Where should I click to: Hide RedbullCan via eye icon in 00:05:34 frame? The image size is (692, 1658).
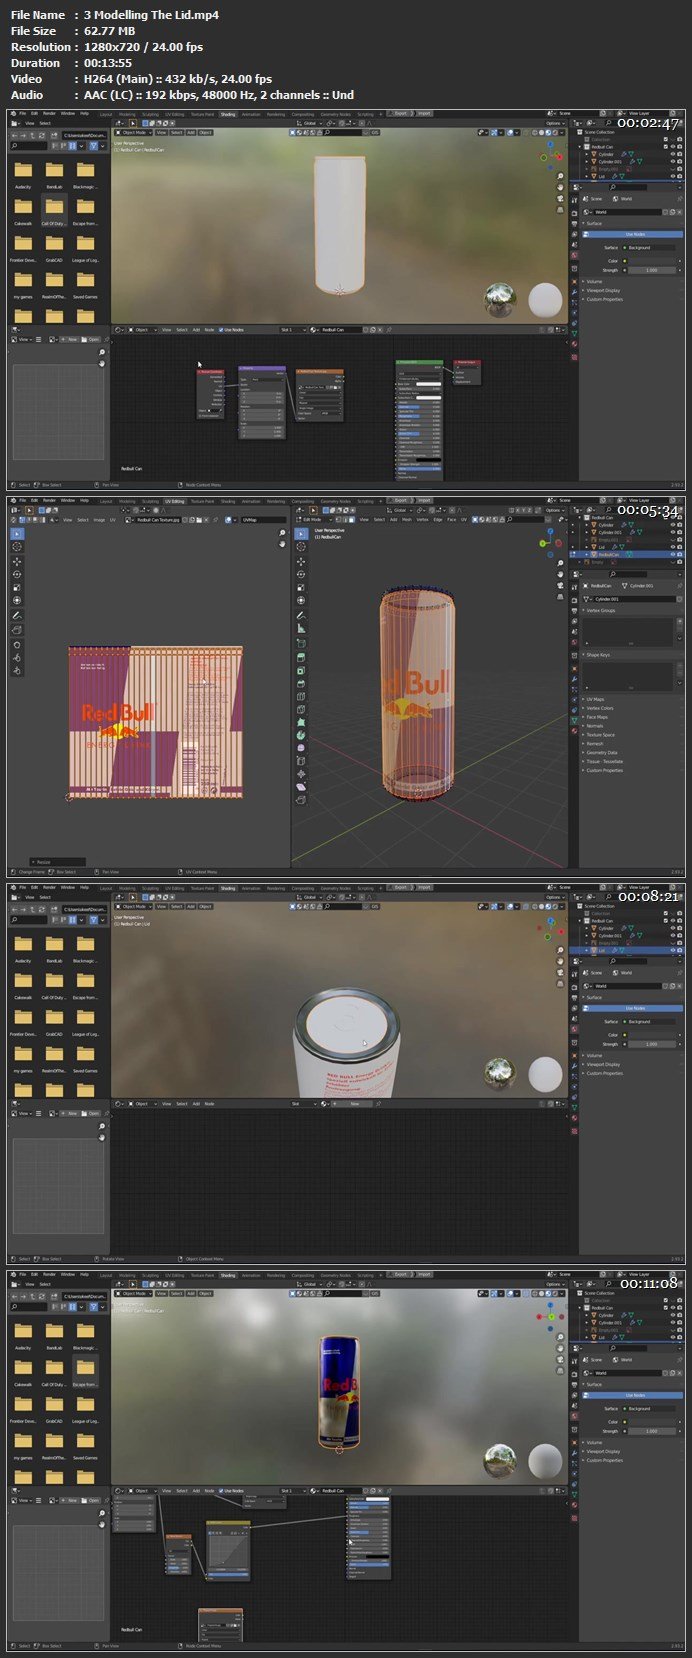click(673, 554)
